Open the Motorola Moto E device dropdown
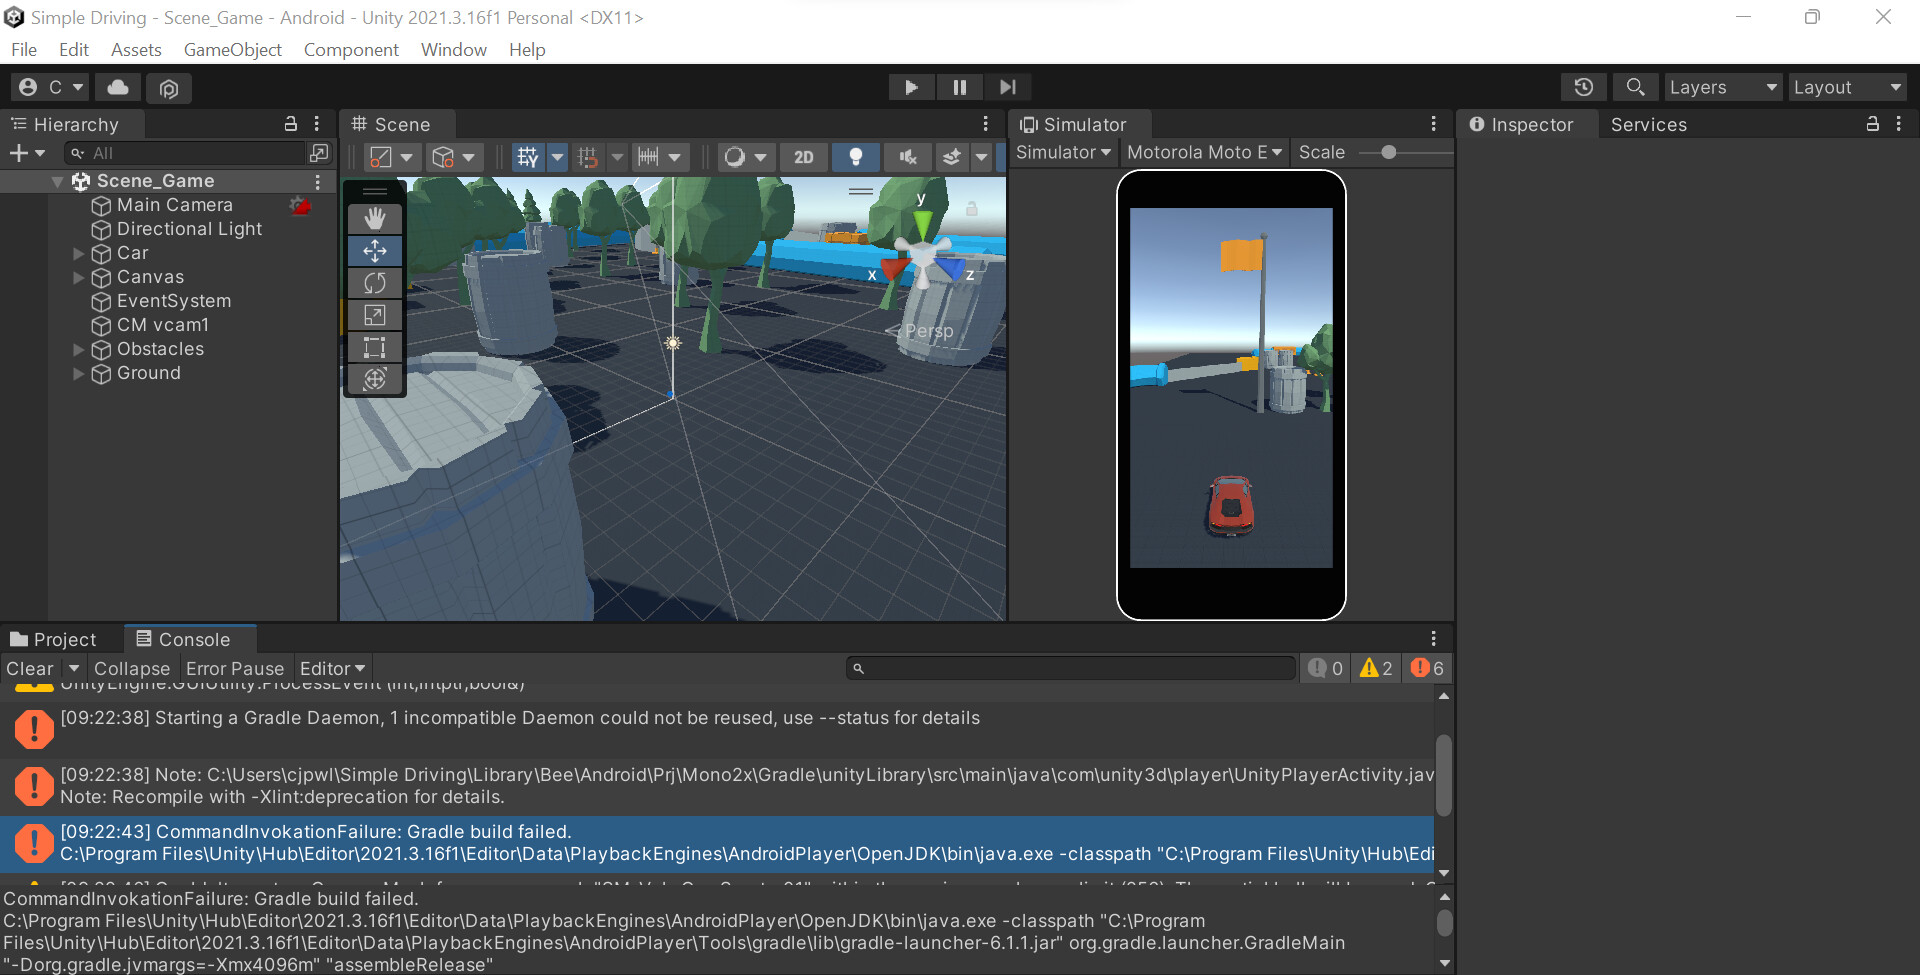 1204,153
